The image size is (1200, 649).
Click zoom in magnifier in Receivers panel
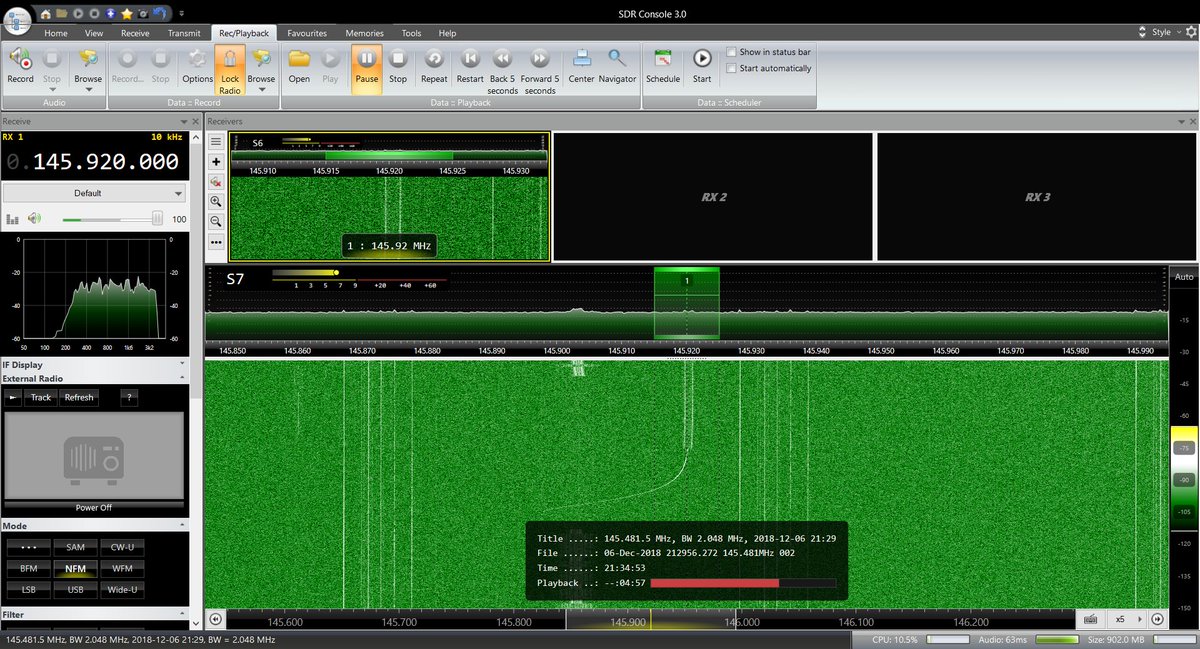(216, 201)
